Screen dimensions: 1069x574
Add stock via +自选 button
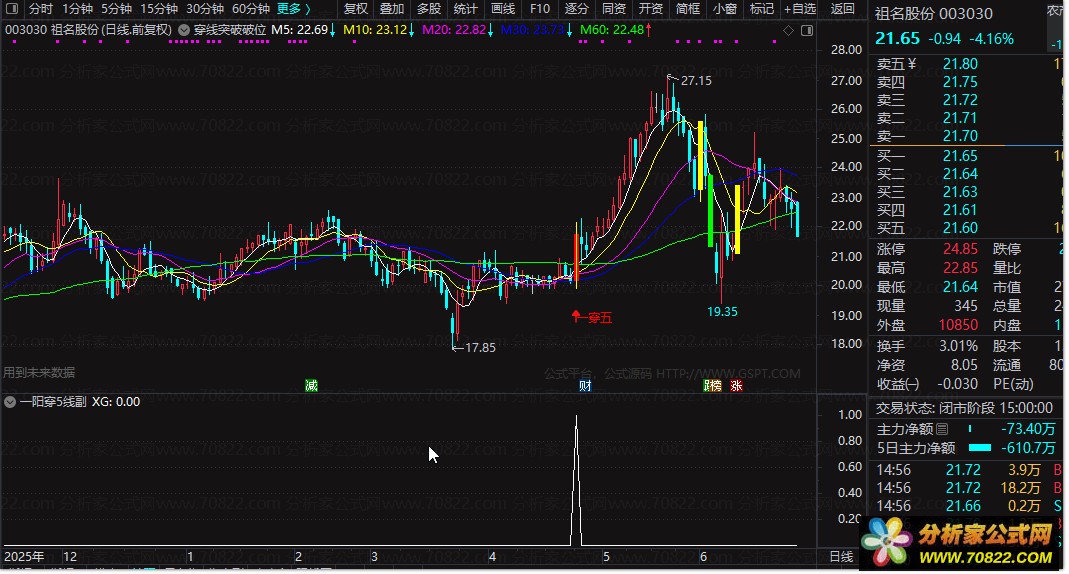(x=800, y=9)
